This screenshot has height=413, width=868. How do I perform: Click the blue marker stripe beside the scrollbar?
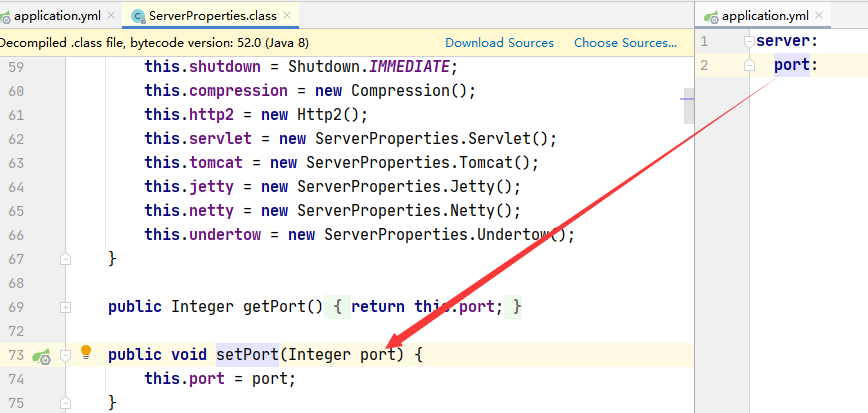(687, 99)
